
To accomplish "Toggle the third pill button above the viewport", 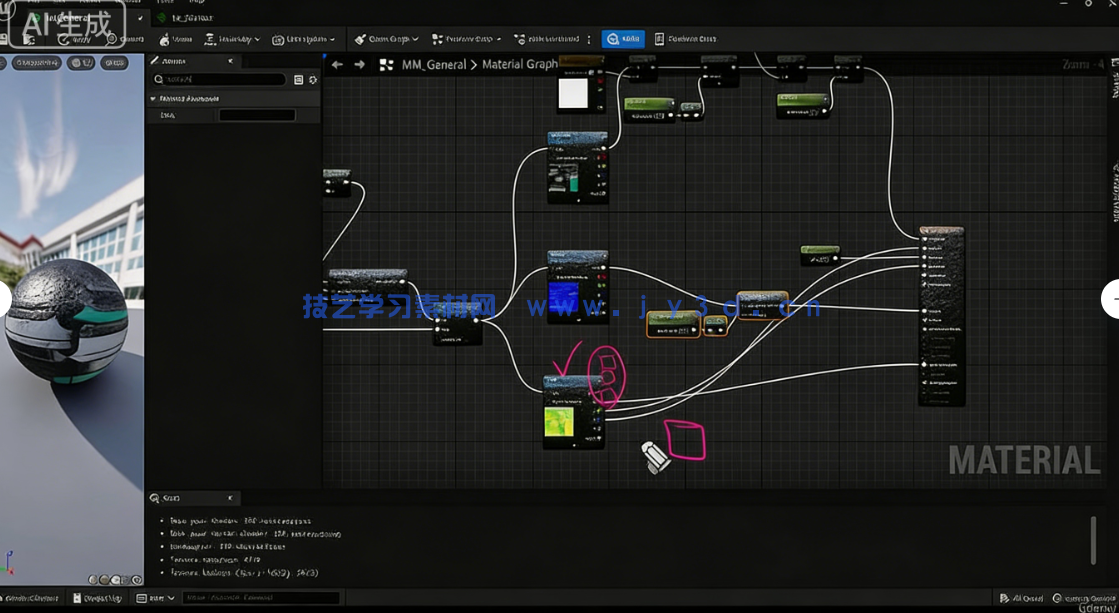I will click(114, 63).
